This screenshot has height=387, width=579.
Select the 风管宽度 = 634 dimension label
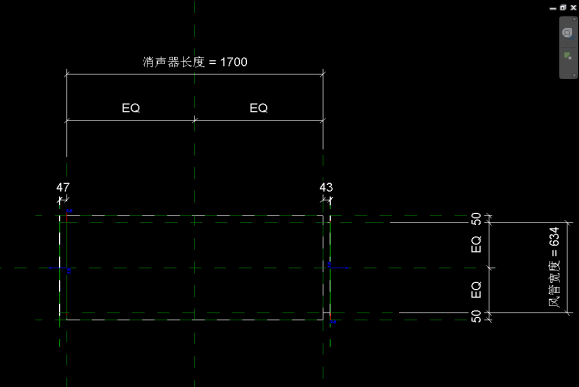[x=554, y=267]
